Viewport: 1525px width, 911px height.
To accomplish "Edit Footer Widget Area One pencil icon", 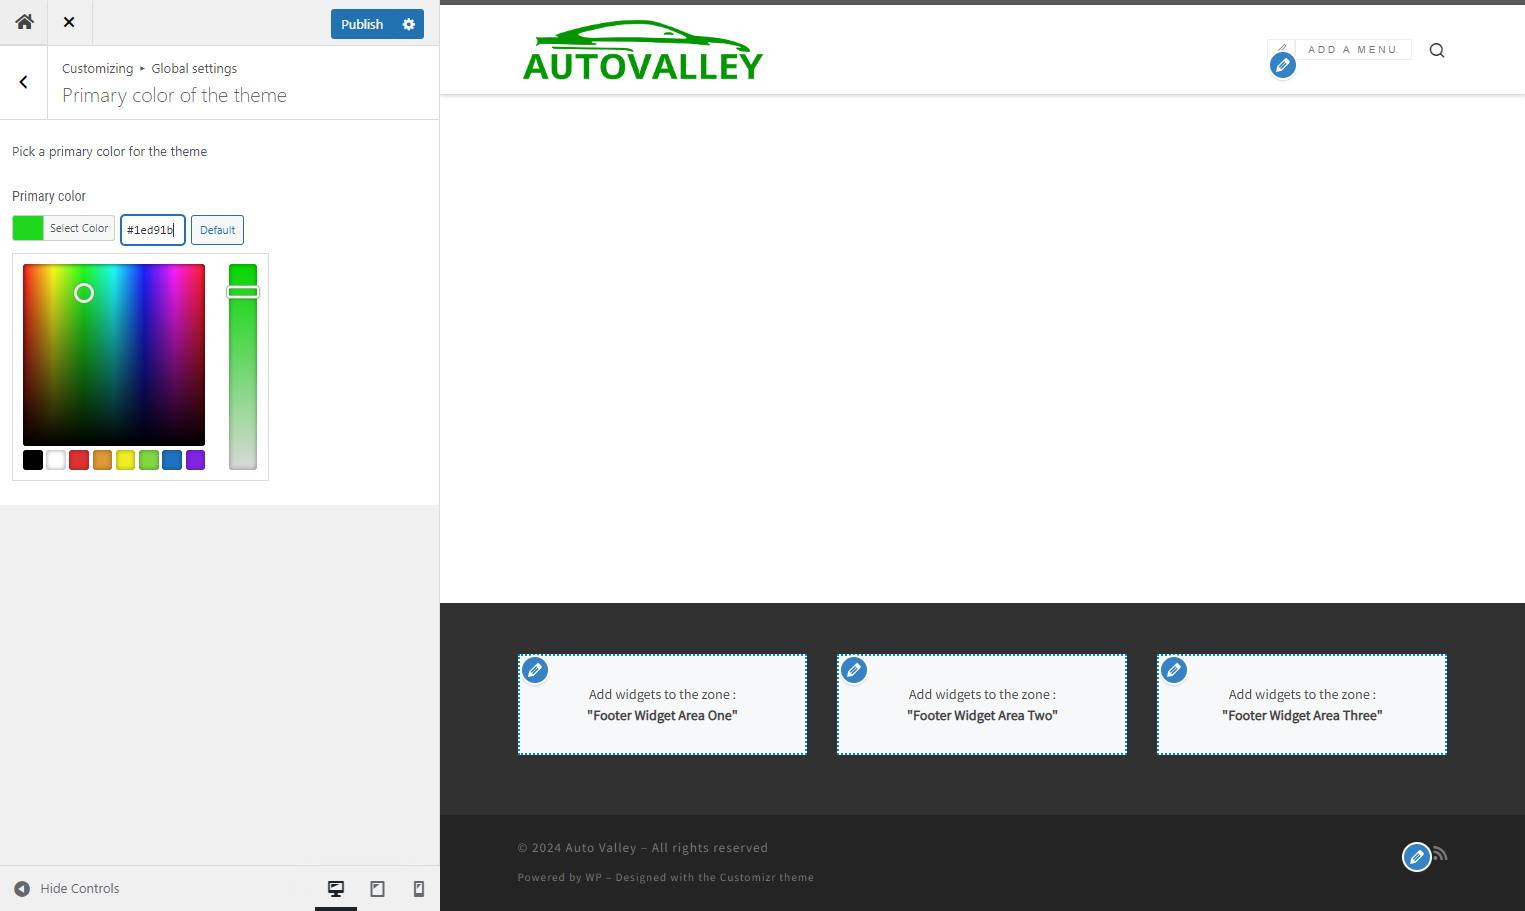I will pos(535,670).
